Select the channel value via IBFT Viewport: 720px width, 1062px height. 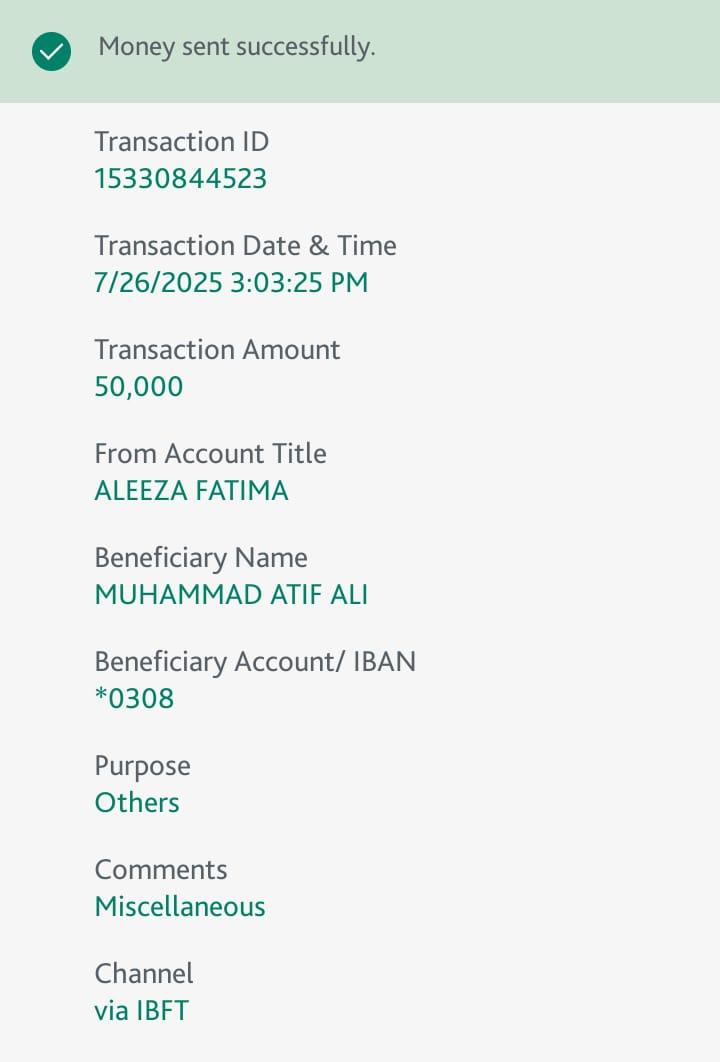tap(141, 1011)
